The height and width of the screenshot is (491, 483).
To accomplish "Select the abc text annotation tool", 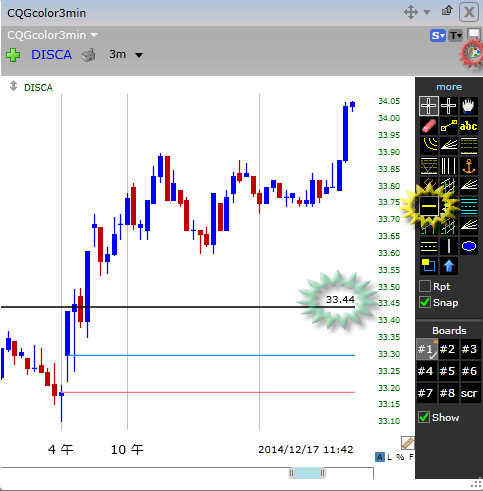I will 469,126.
